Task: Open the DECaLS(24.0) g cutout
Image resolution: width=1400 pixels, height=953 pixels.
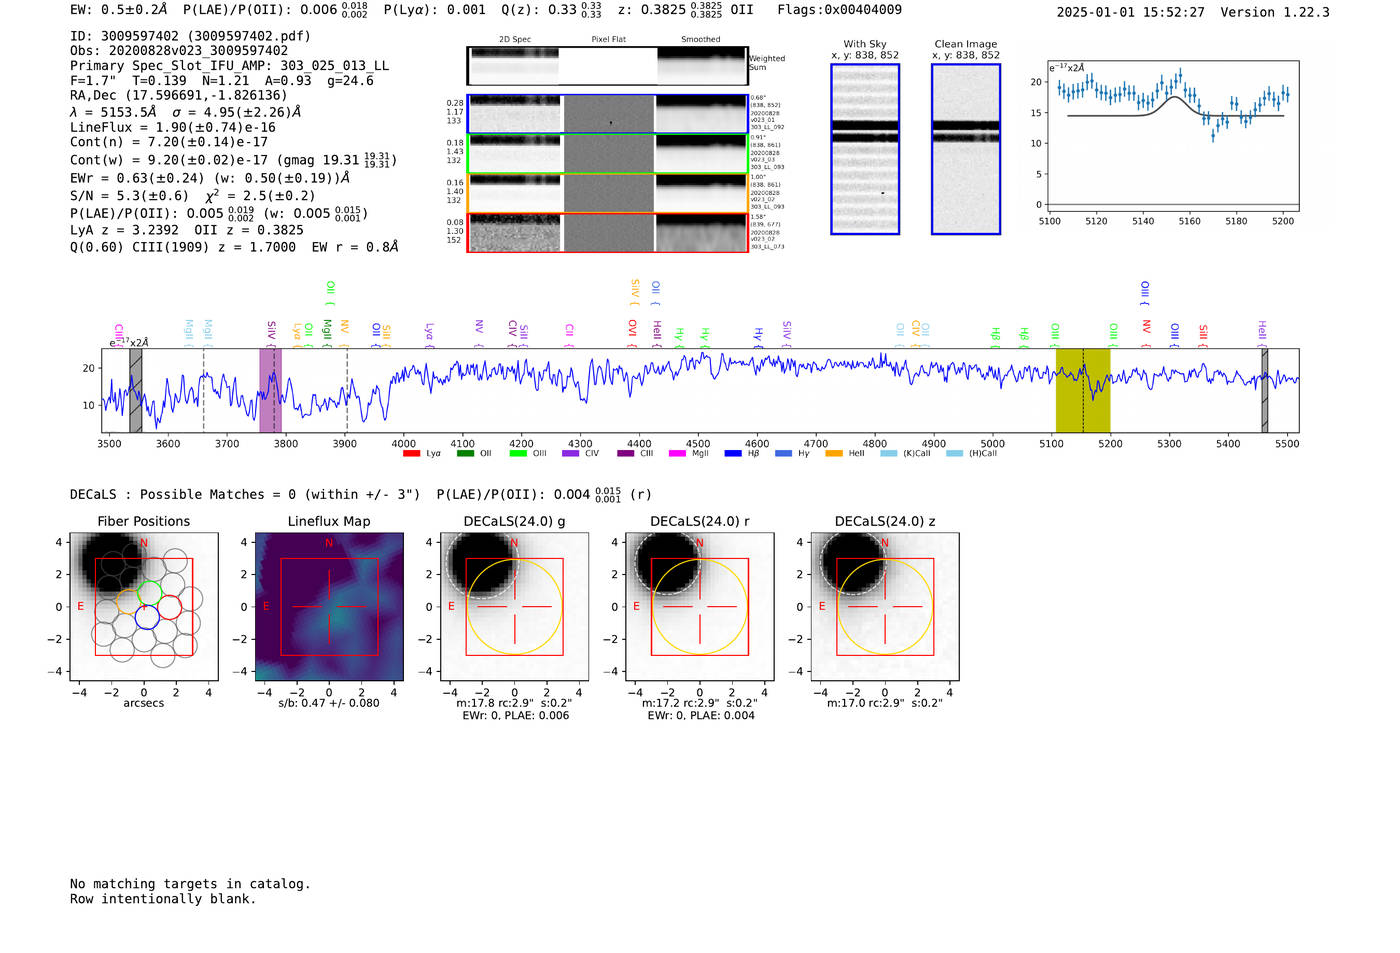Action: [514, 606]
